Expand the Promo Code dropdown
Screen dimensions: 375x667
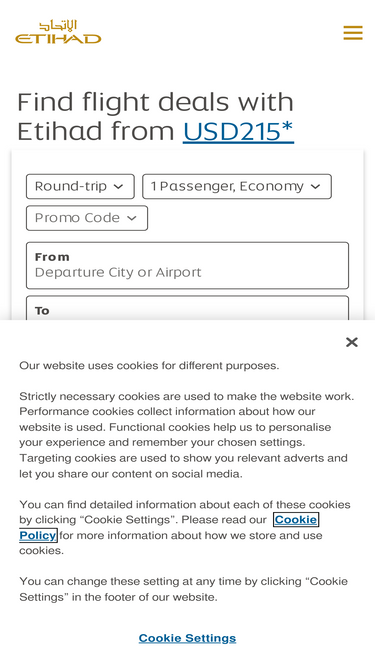tap(87, 218)
